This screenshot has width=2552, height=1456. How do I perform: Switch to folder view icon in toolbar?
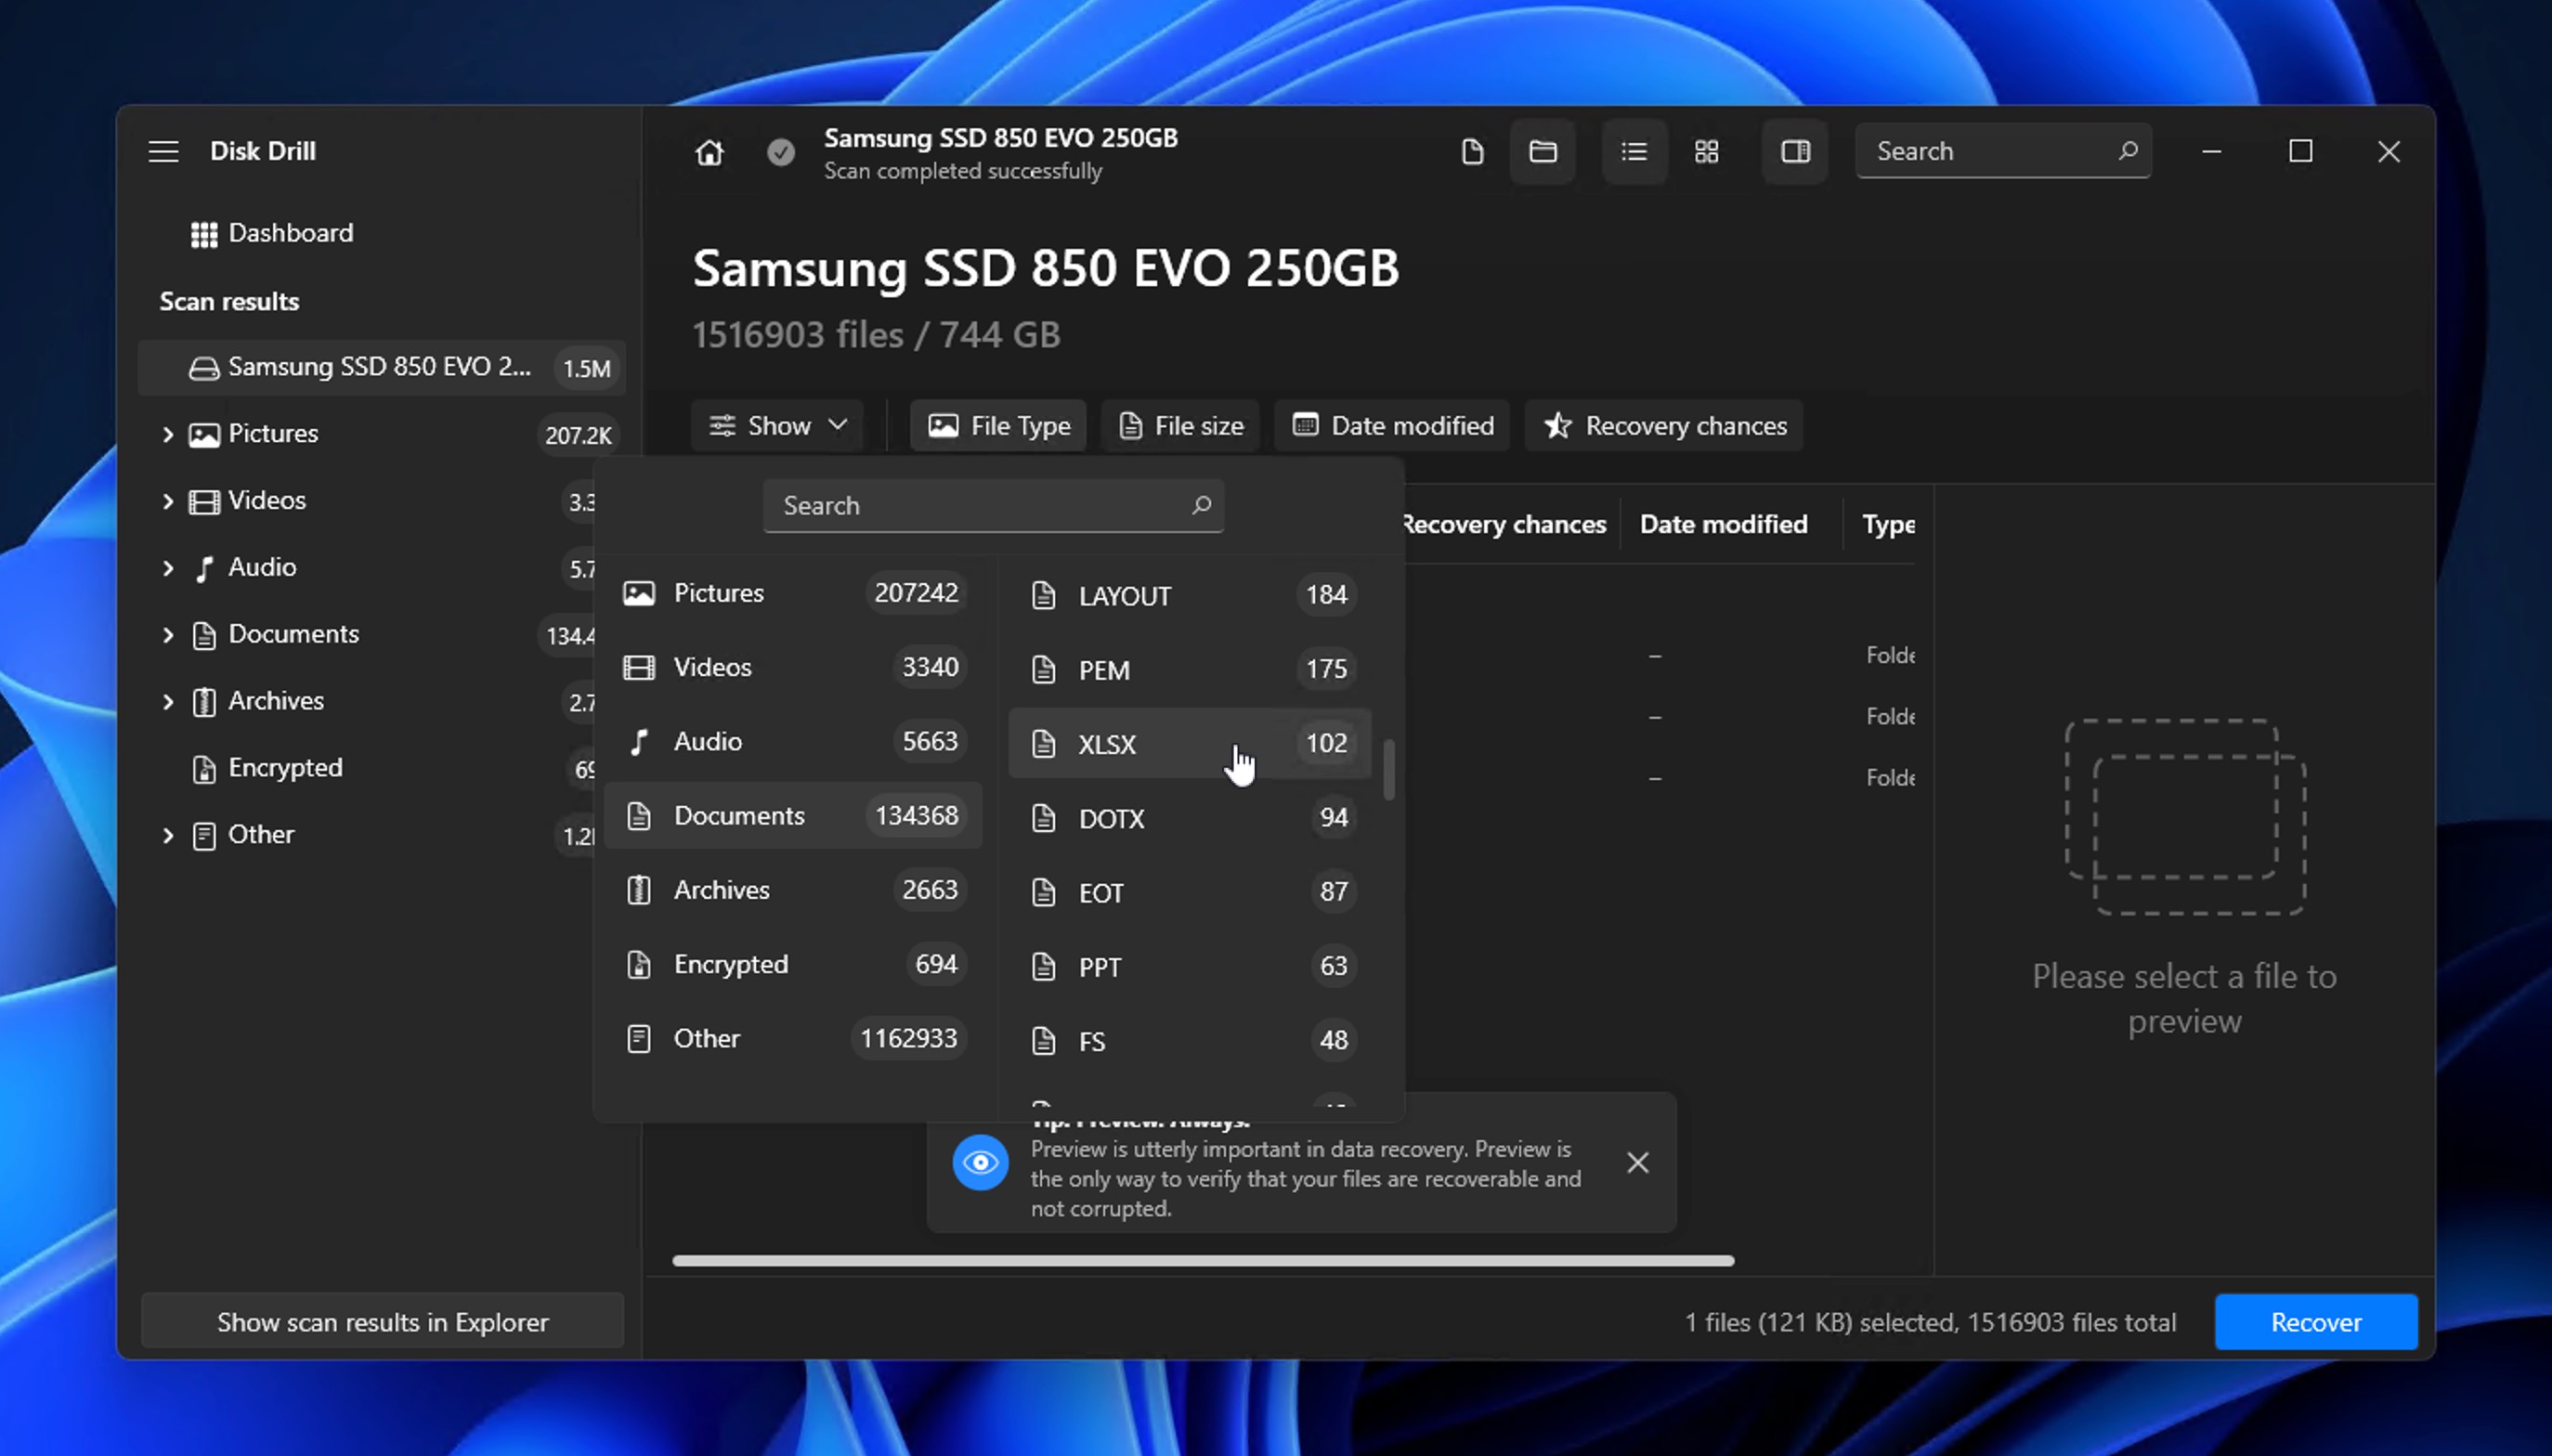pyautogui.click(x=1543, y=151)
